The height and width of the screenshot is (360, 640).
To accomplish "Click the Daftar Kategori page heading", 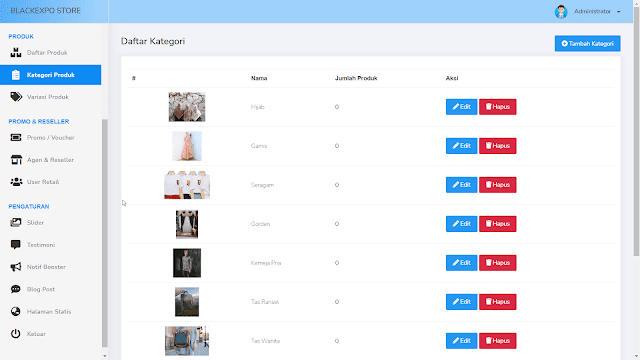I will pos(153,41).
